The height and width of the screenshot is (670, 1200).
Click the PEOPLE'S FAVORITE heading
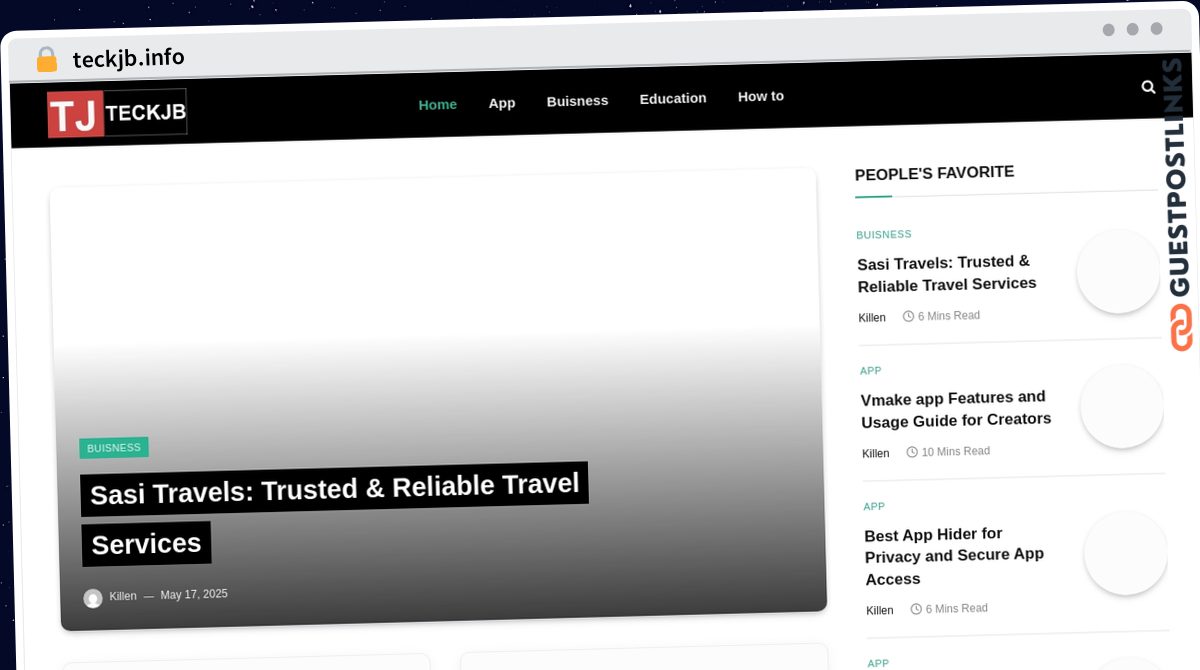click(934, 173)
